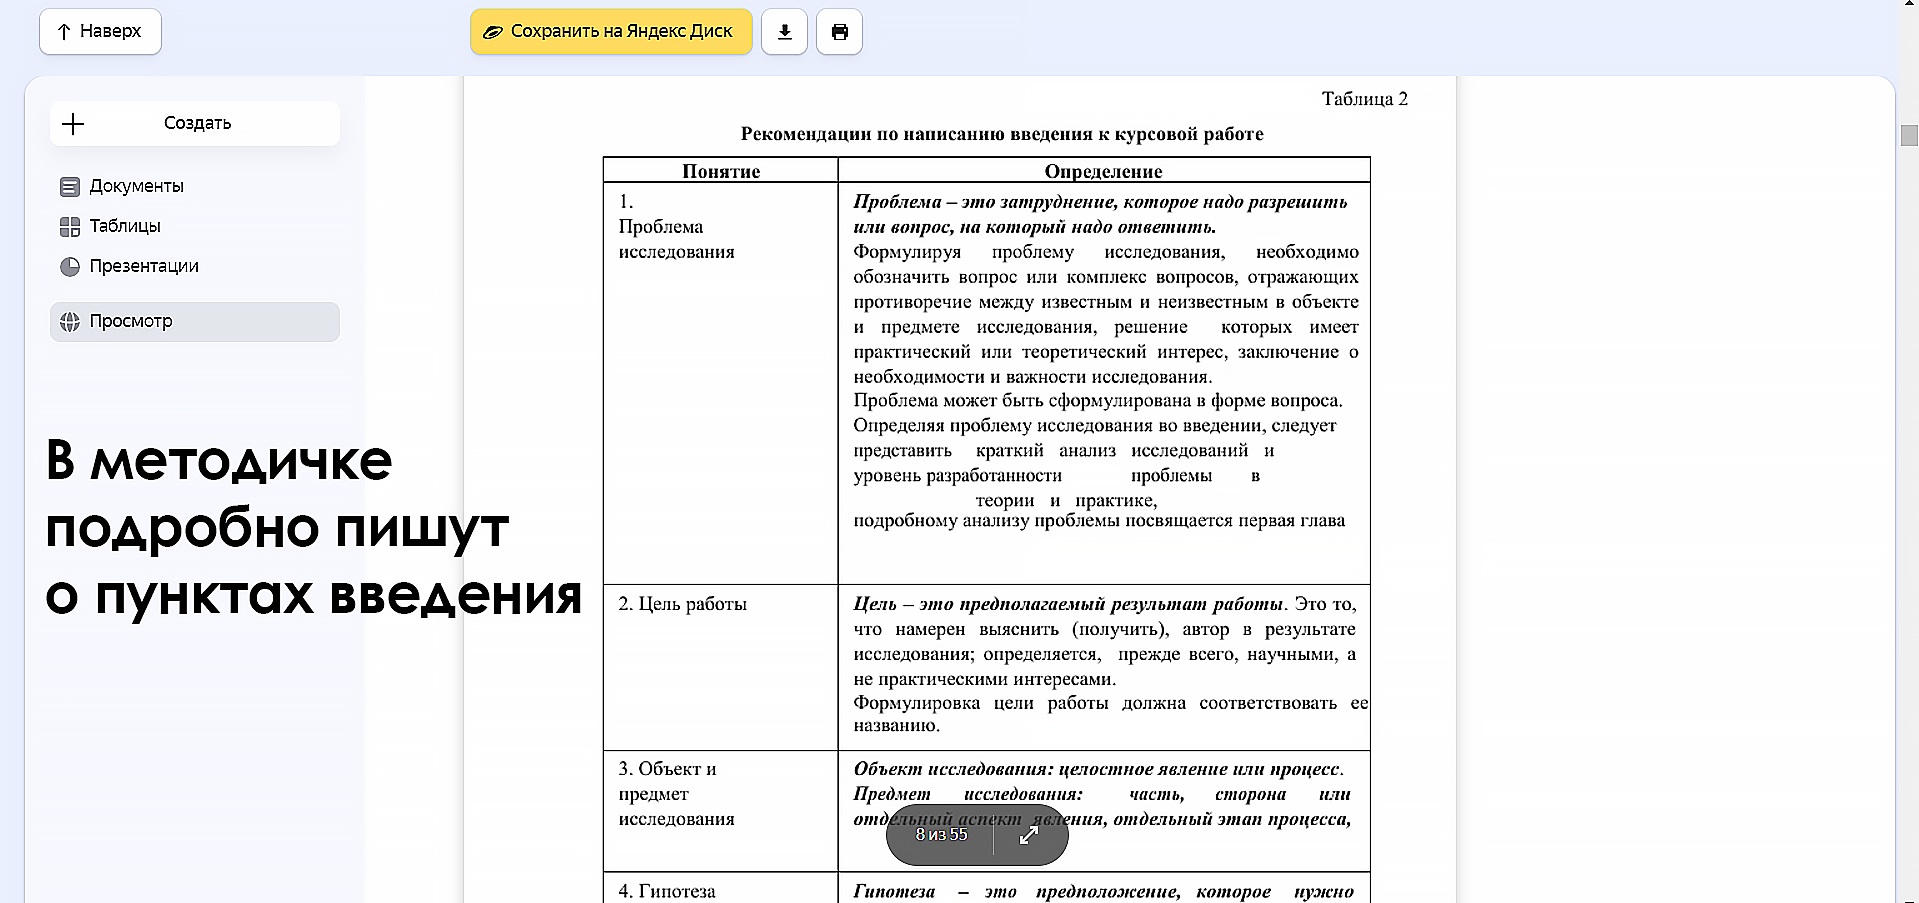1919x903 pixels.
Task: Click the page counter 8 из 55
Action: (941, 834)
